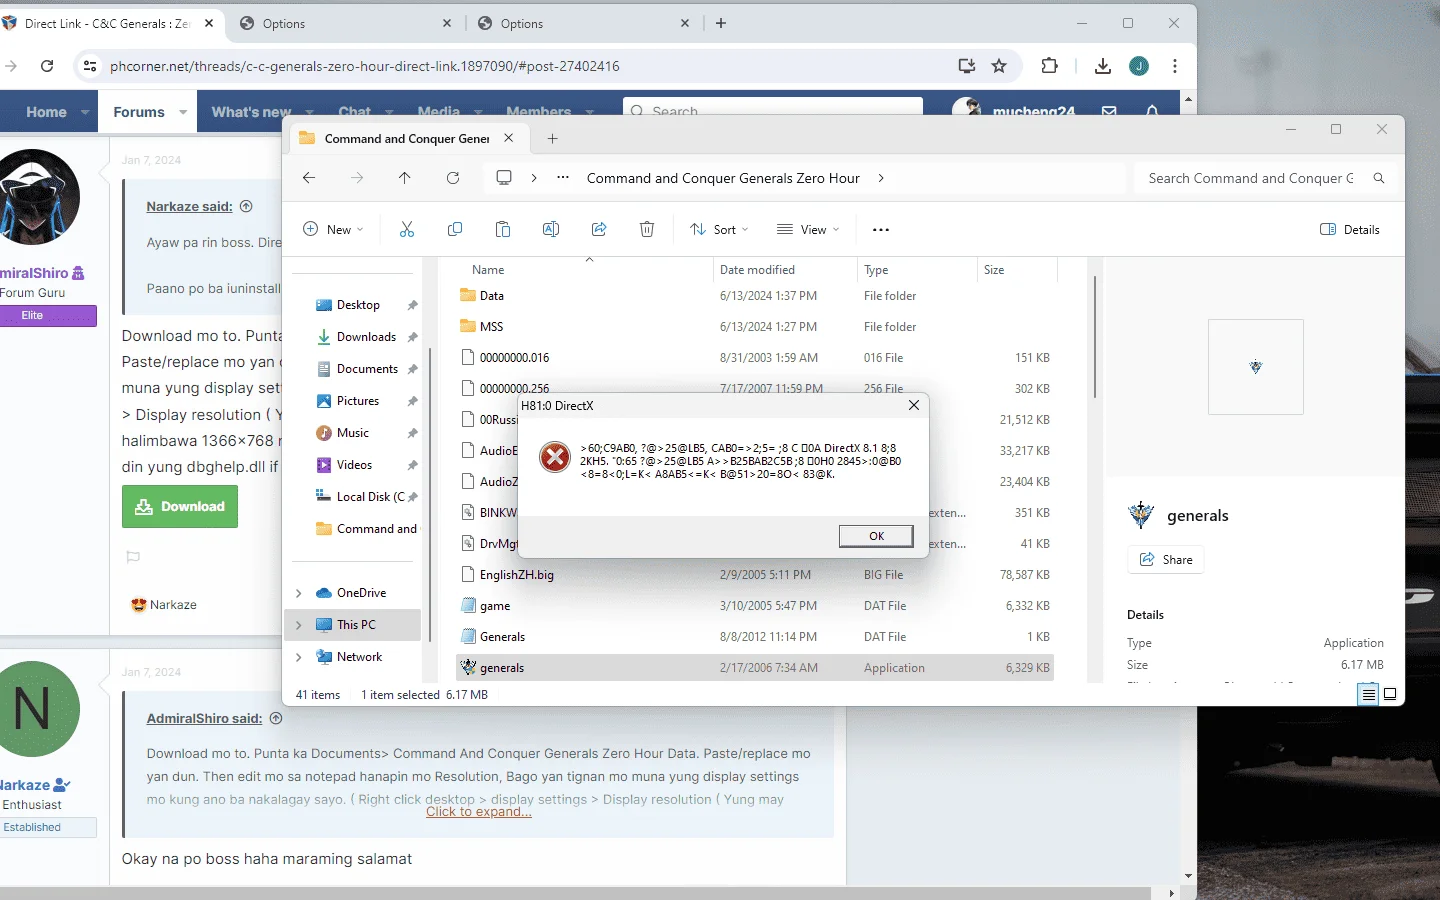The image size is (1440, 900).
Task: Open the Home forum nav item
Action: tap(46, 112)
